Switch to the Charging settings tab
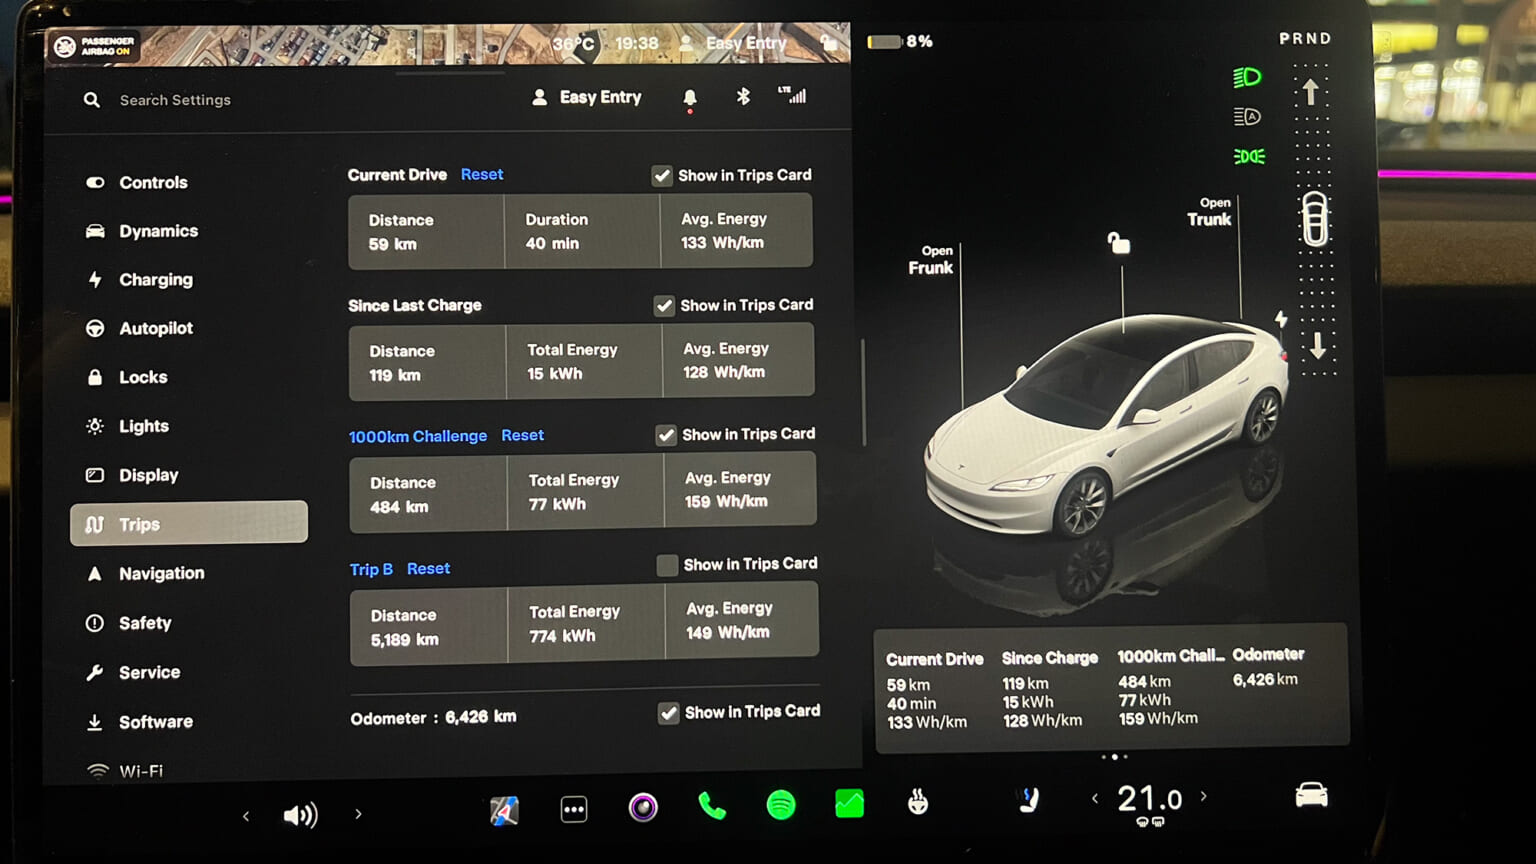Screen dimensions: 1536x864 [x=155, y=280]
